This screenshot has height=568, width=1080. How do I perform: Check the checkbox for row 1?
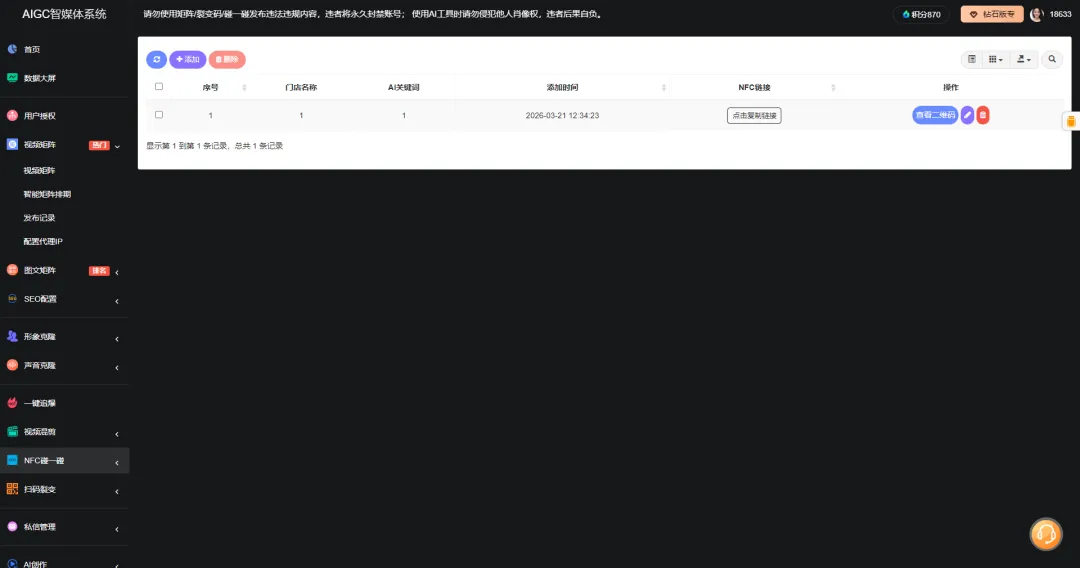159,115
